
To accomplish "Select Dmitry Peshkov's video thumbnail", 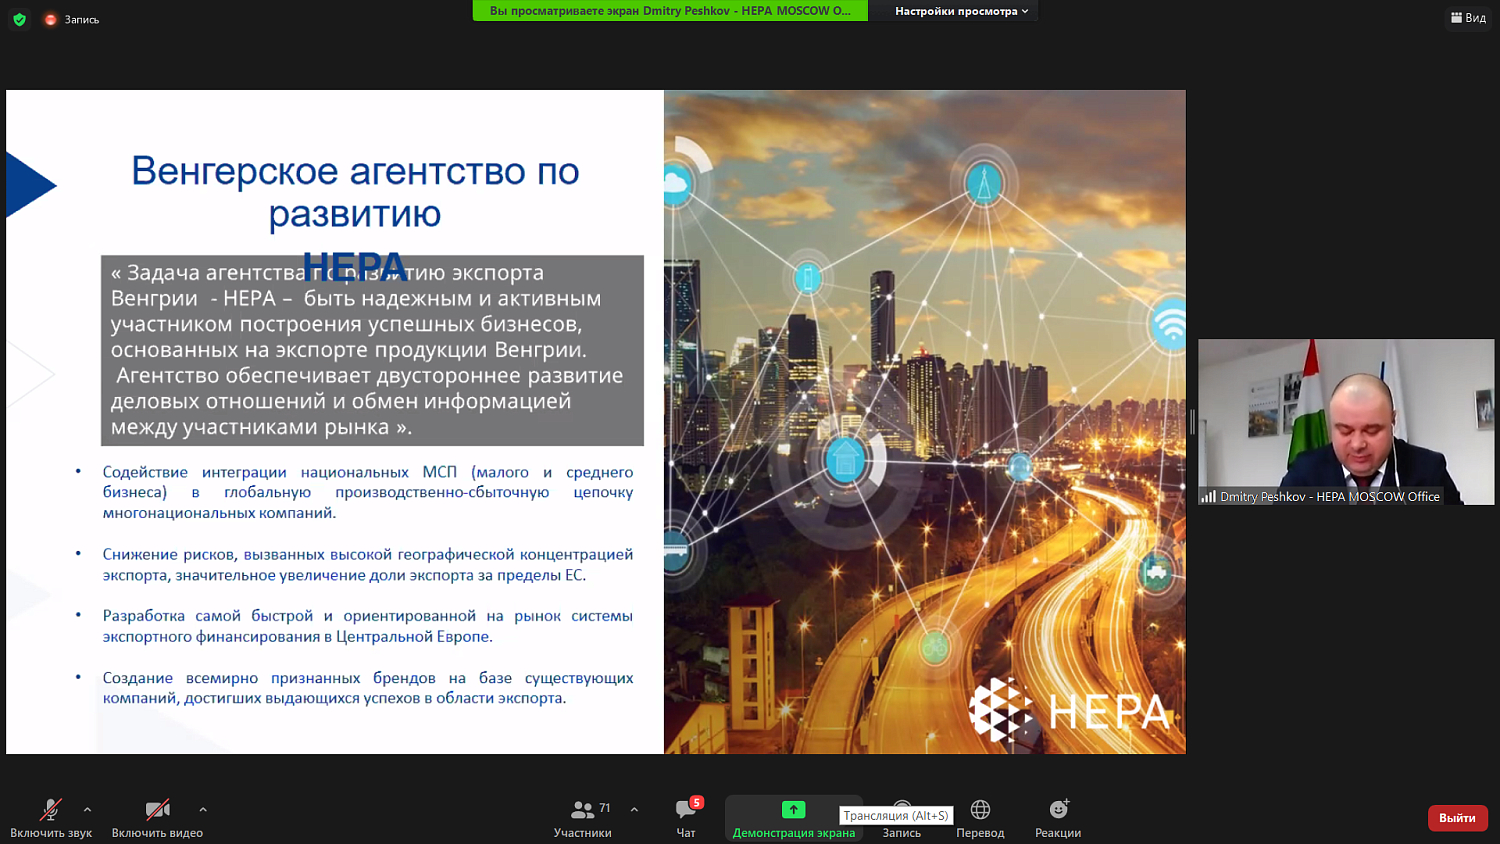I will click(1346, 421).
